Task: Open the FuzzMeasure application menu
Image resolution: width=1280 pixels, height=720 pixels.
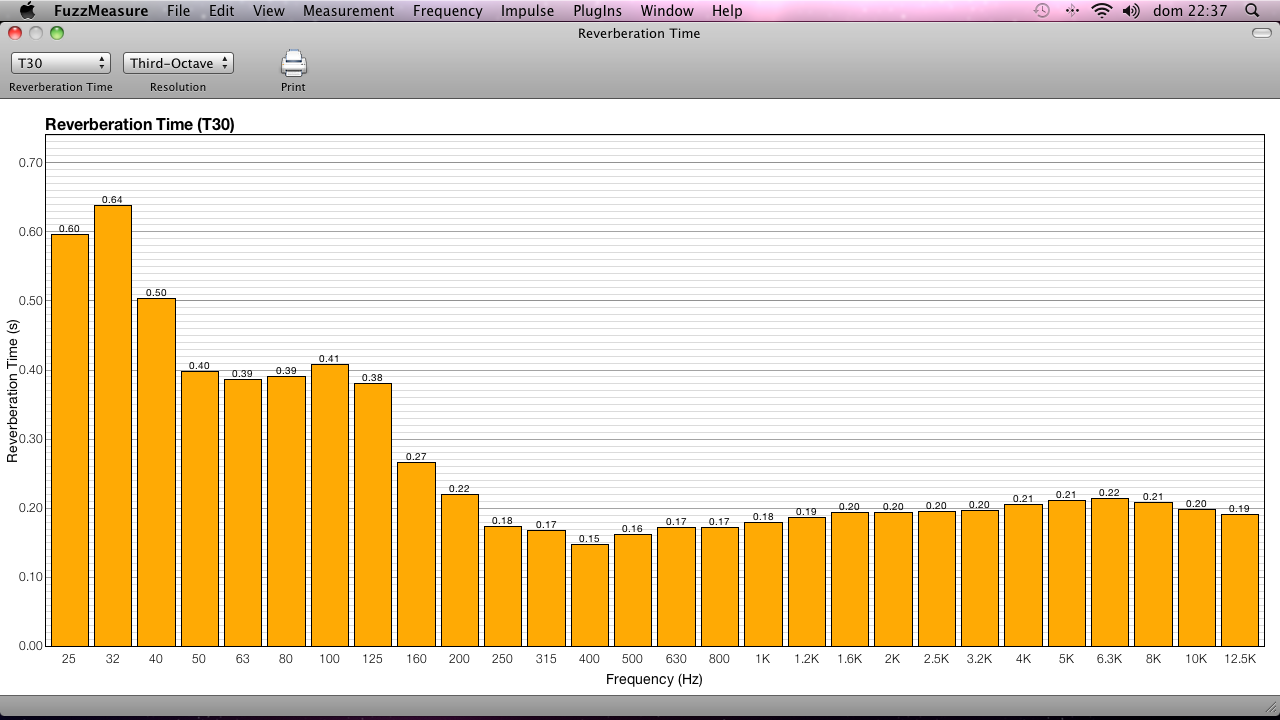Action: 101,11
